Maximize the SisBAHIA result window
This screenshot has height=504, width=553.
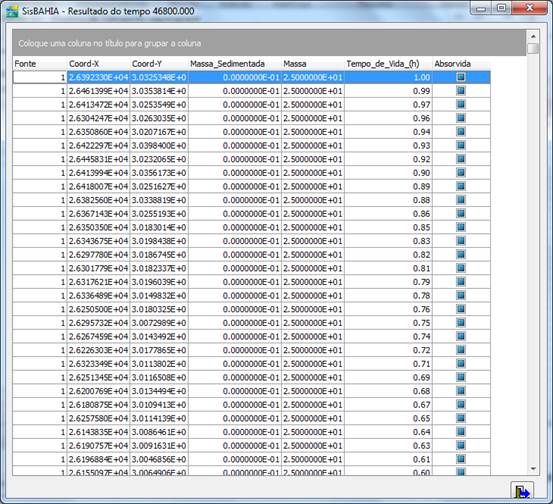(501, 8)
